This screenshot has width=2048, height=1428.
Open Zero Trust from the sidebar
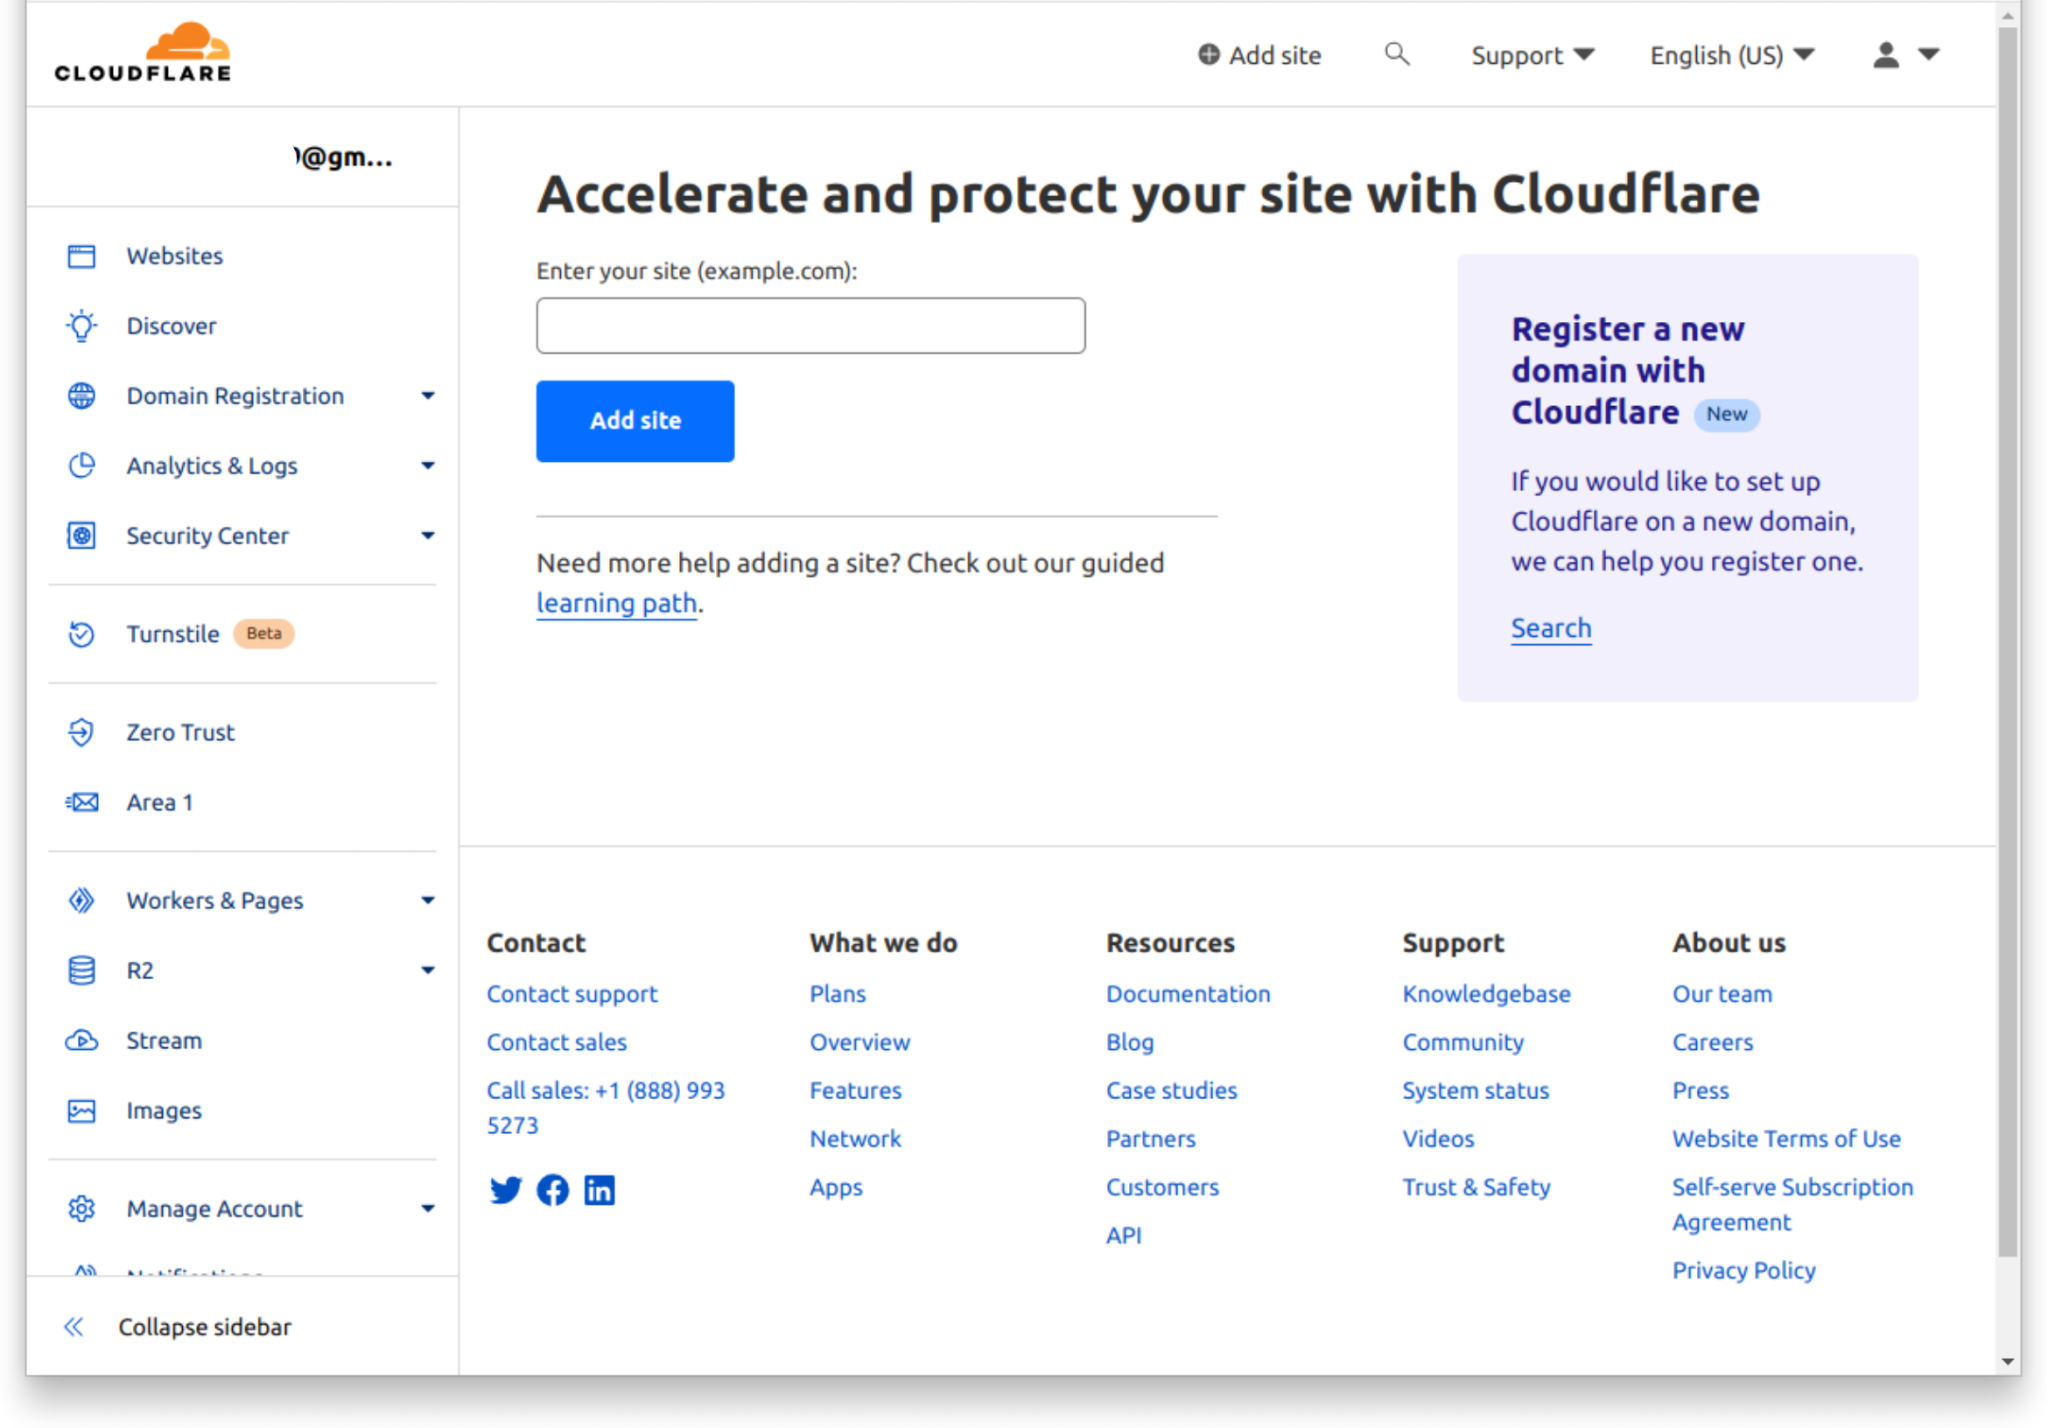pos(180,731)
